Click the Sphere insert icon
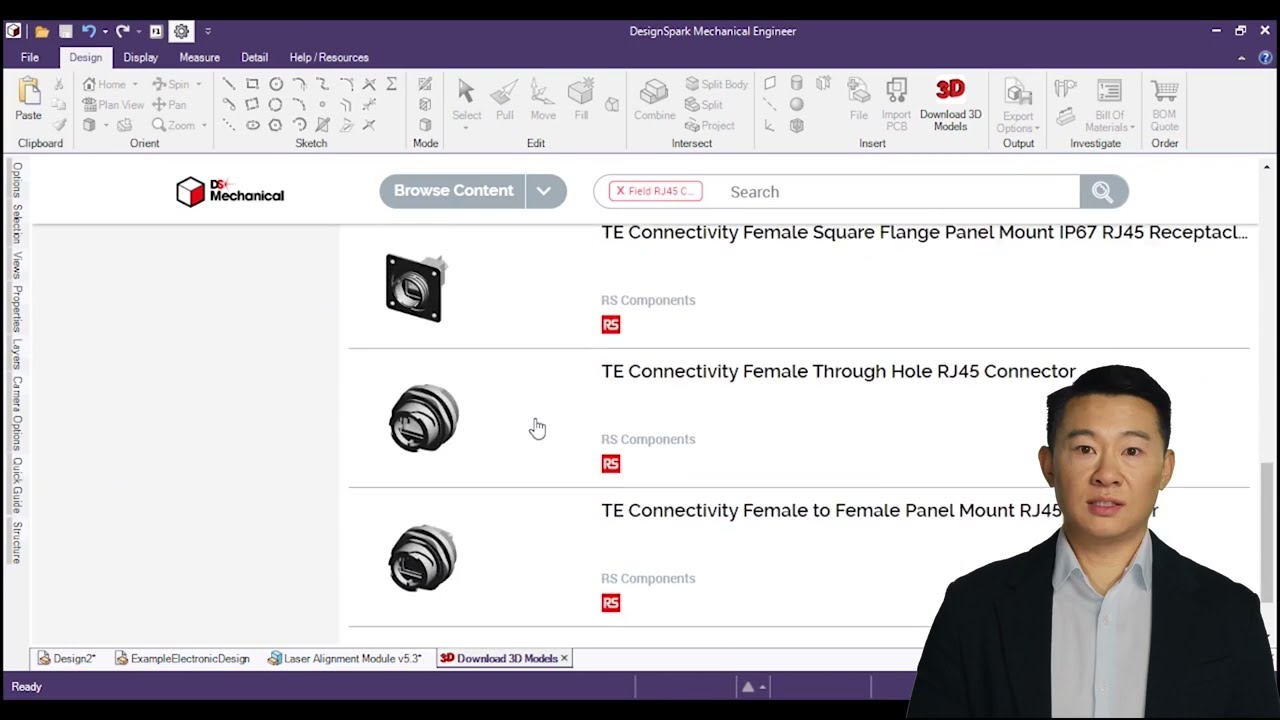Image resolution: width=1280 pixels, height=720 pixels. [x=797, y=104]
